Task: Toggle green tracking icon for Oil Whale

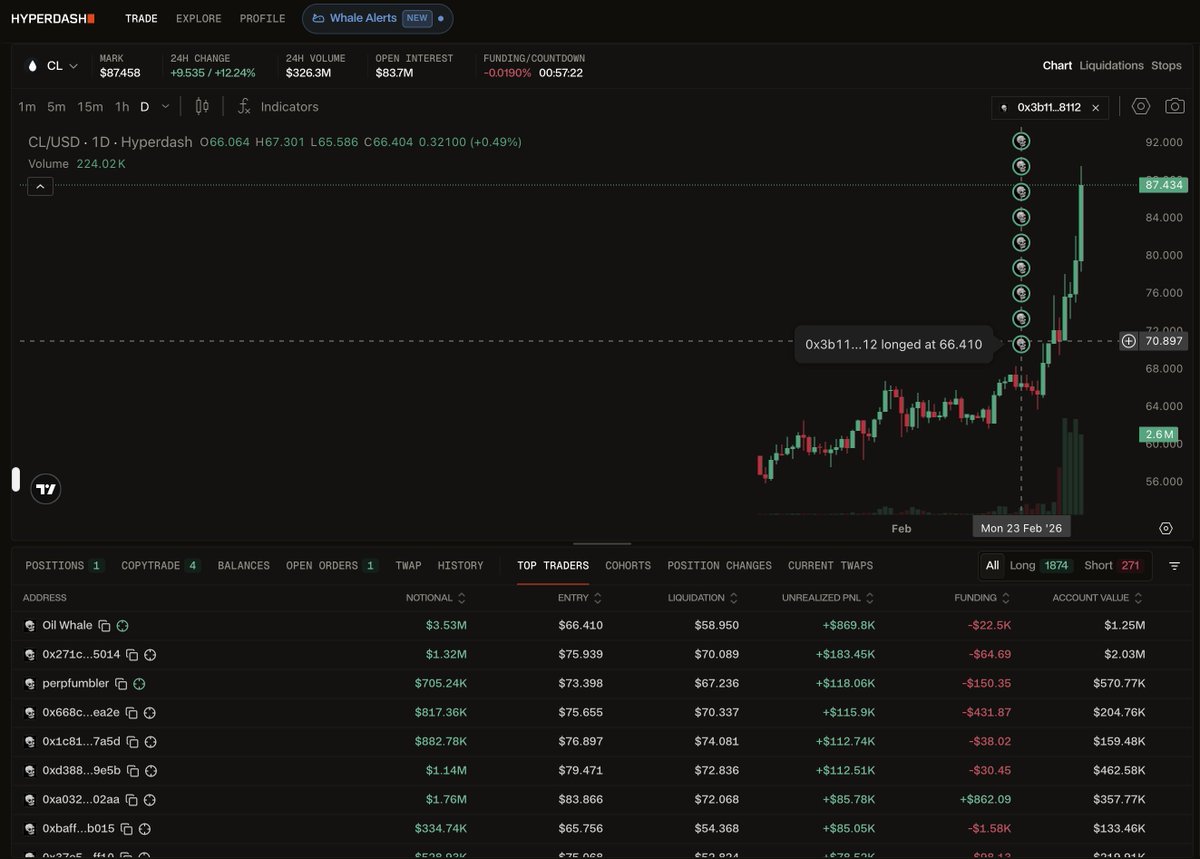Action: 122,625
